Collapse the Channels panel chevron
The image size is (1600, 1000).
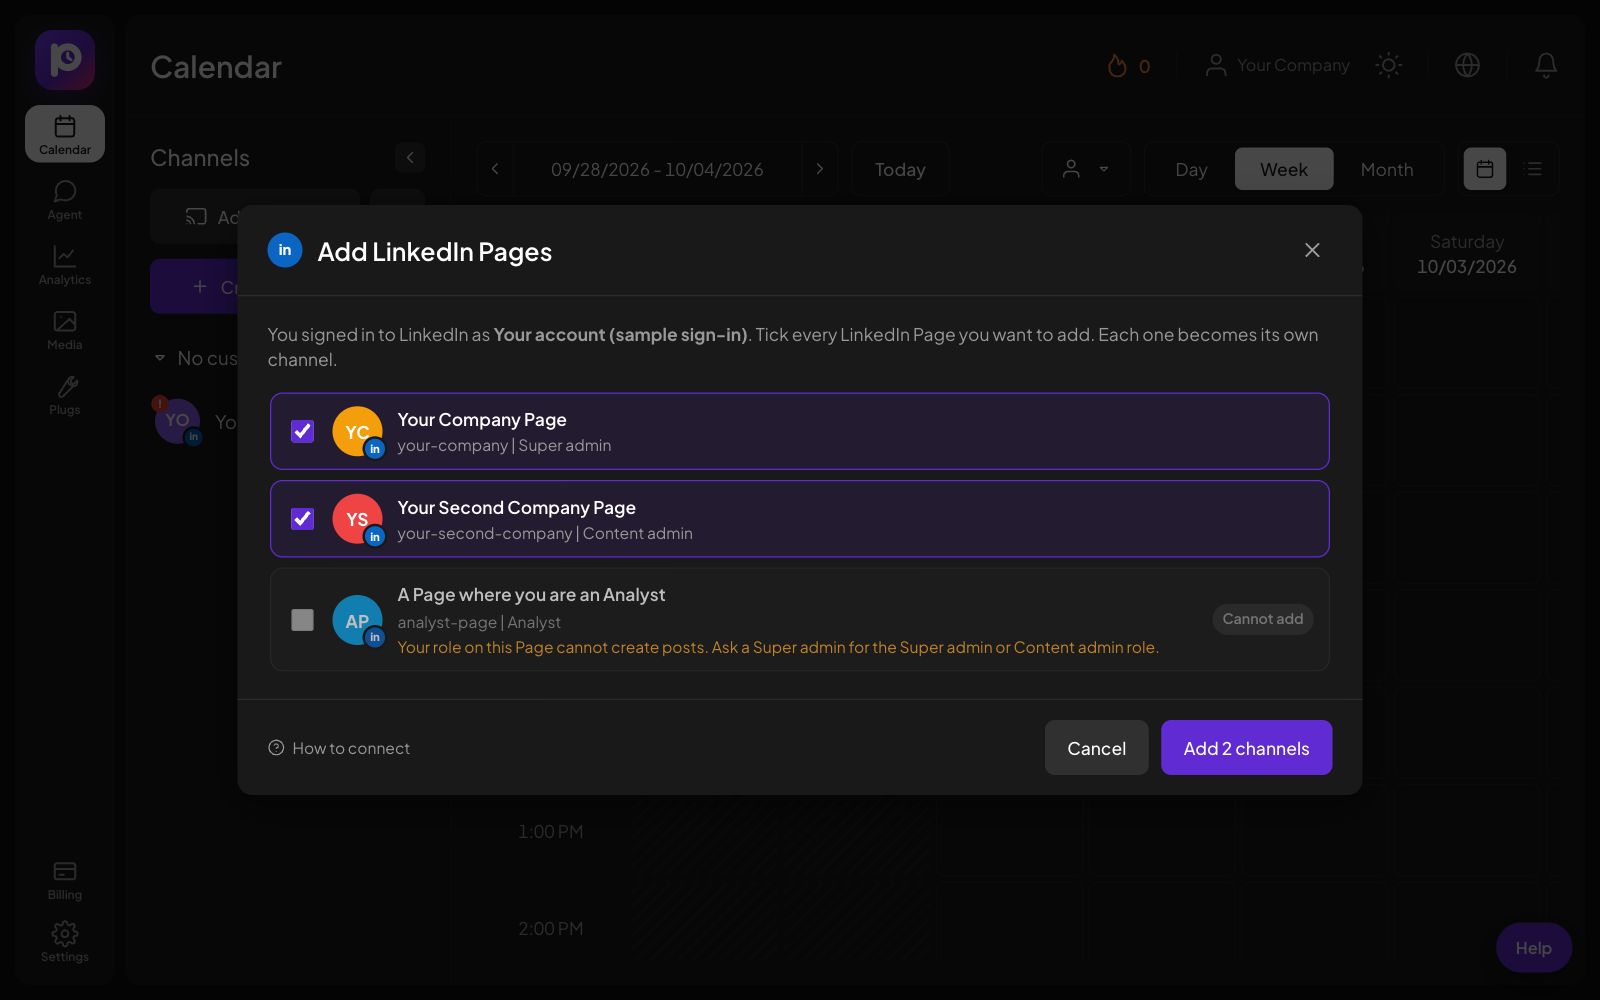coord(410,157)
